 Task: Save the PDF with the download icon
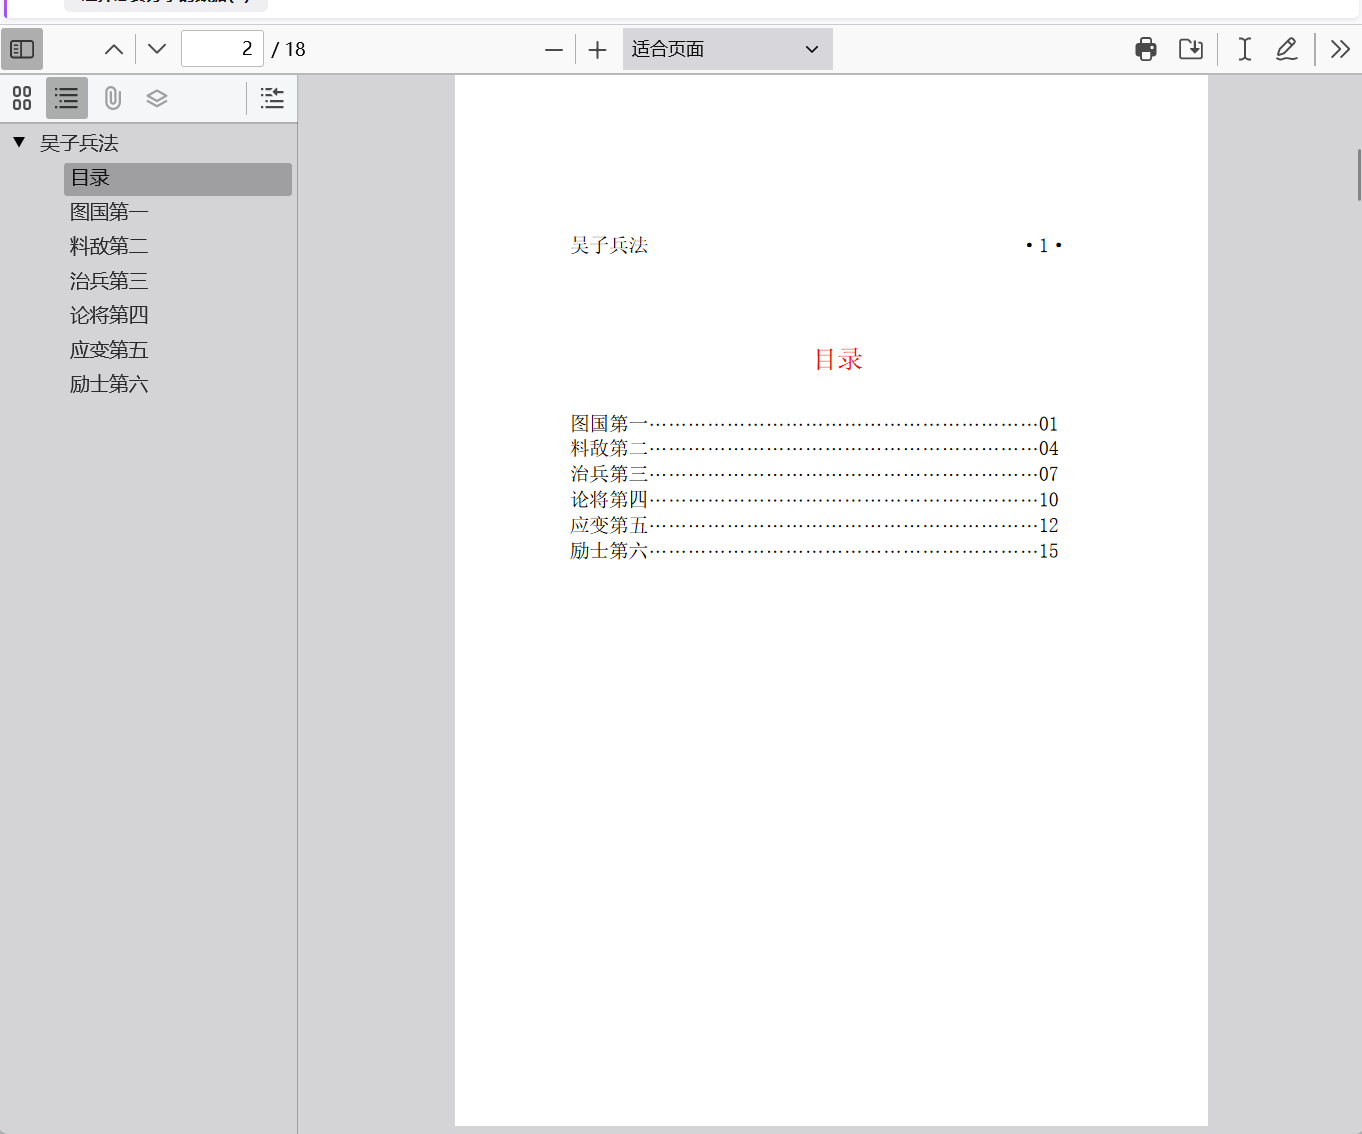[1191, 49]
